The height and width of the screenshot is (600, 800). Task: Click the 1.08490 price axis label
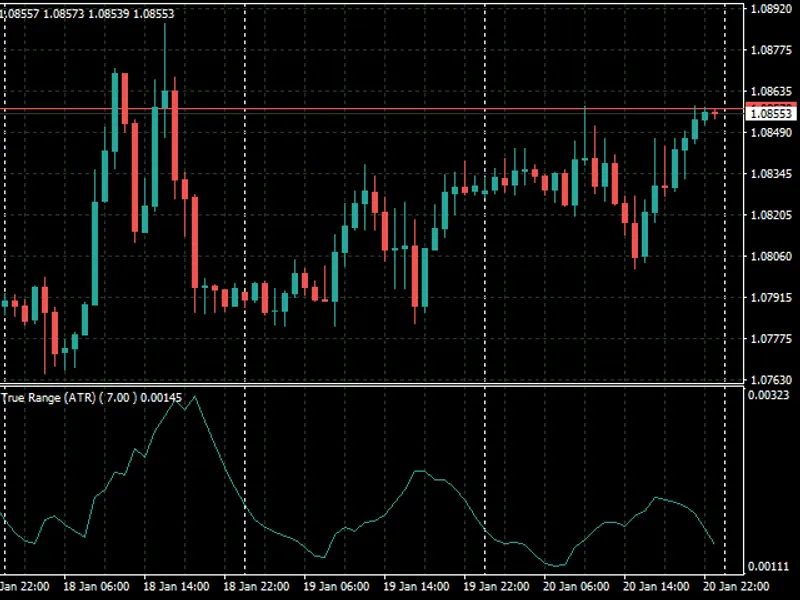pos(771,133)
